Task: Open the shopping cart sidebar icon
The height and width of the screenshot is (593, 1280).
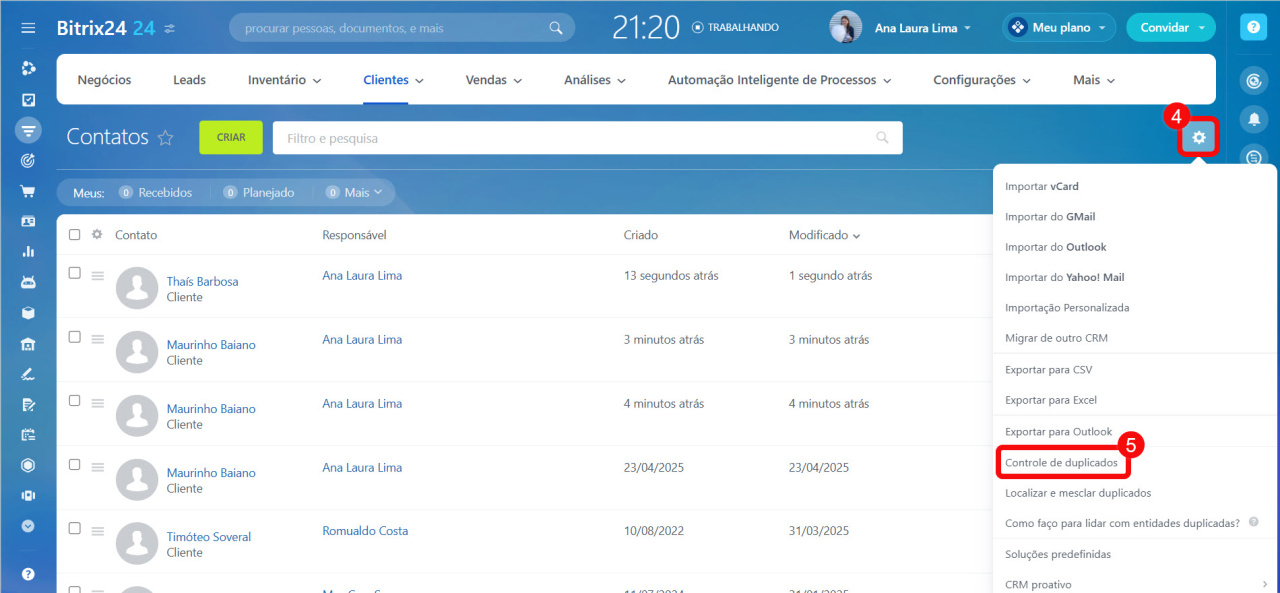Action: click(x=28, y=191)
